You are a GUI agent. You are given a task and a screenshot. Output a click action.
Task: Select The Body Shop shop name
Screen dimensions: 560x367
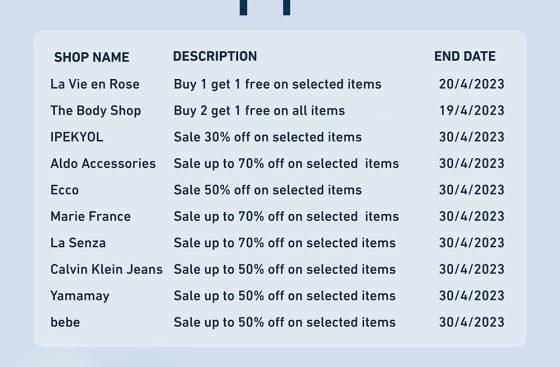(x=95, y=111)
